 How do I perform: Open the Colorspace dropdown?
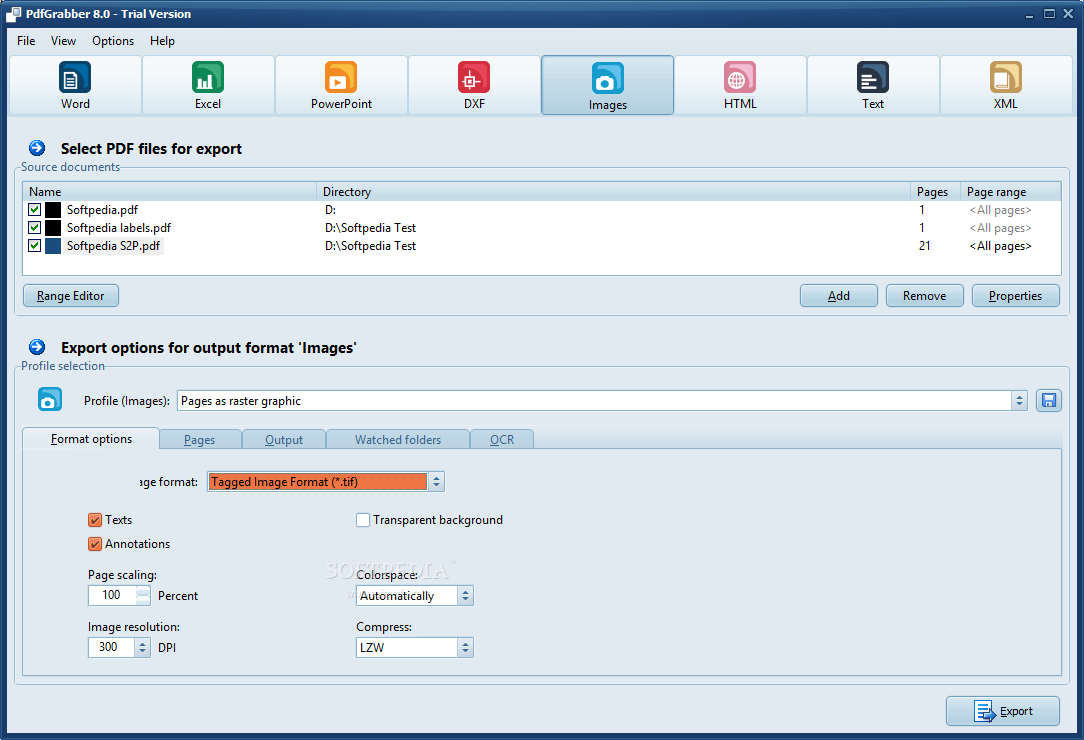click(465, 595)
